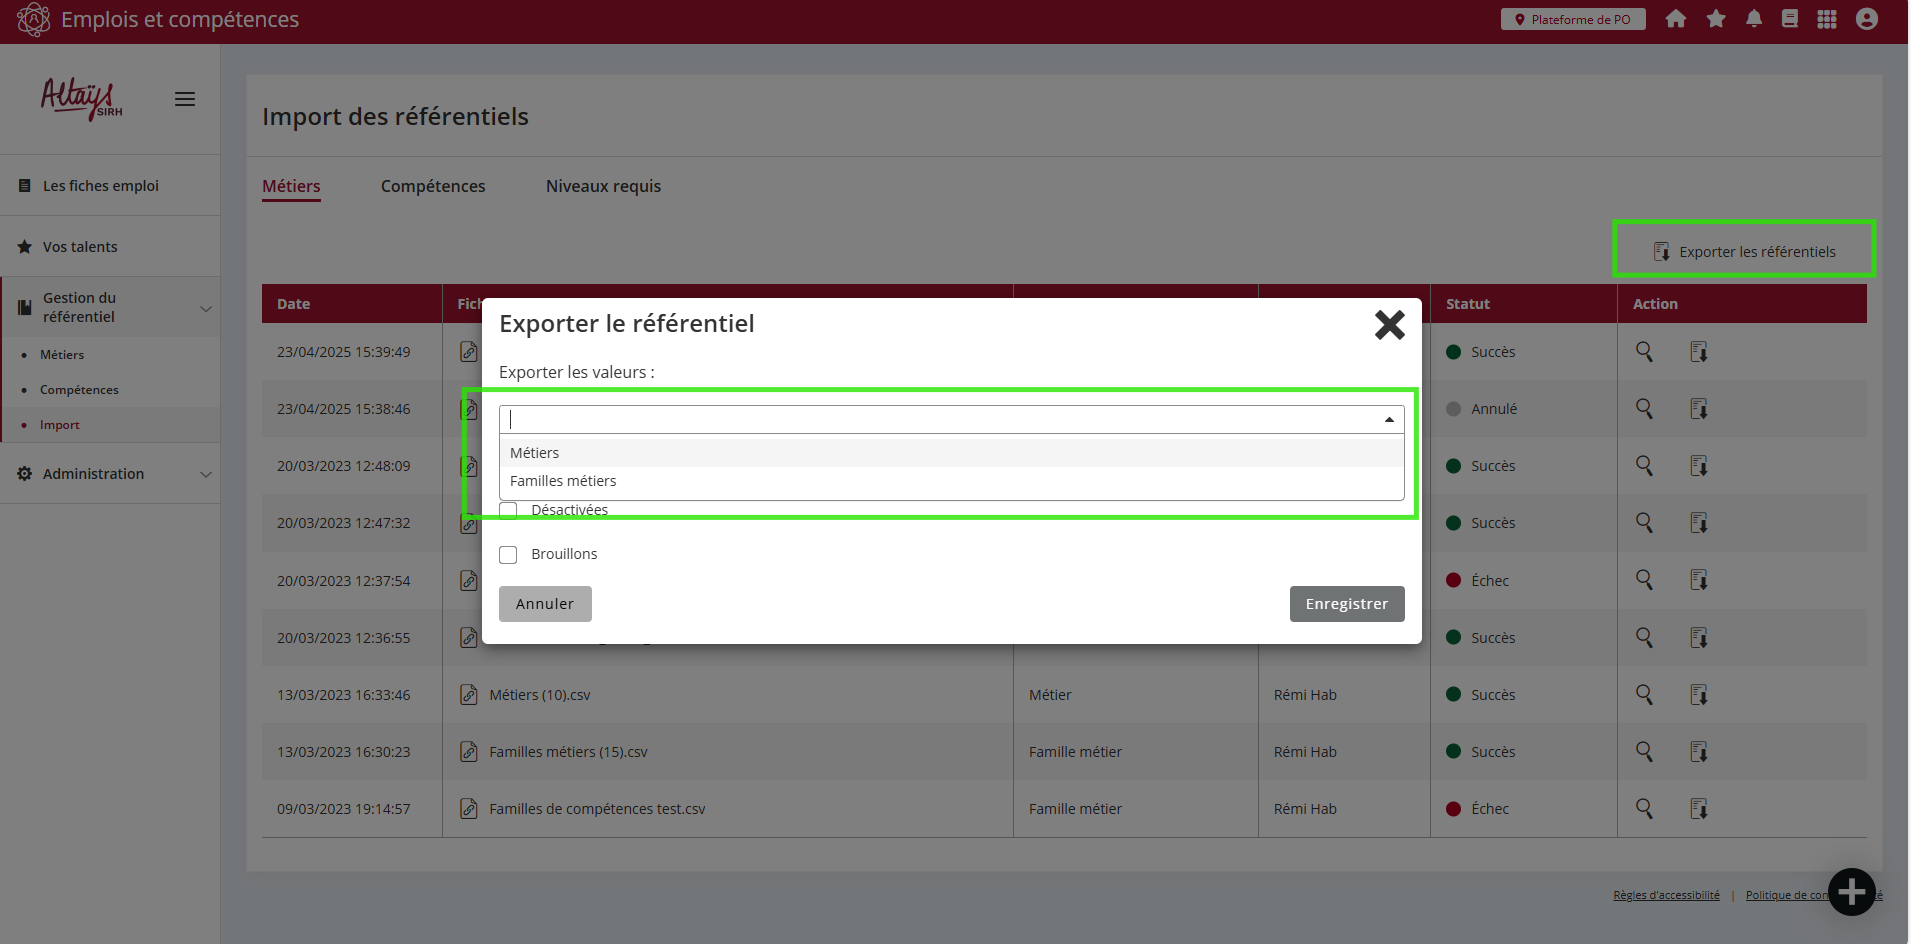
Task: Open favorites star icon in header
Action: pos(1716,19)
